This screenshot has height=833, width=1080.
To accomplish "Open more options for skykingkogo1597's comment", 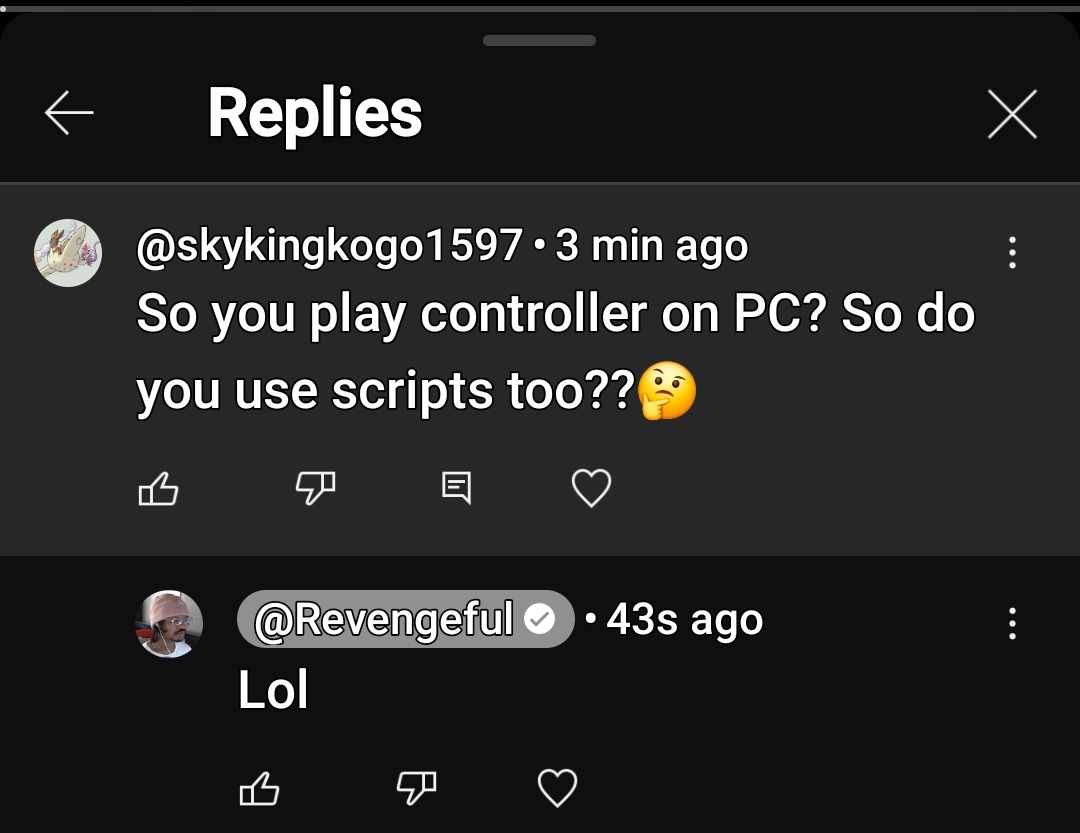I will 1012,252.
